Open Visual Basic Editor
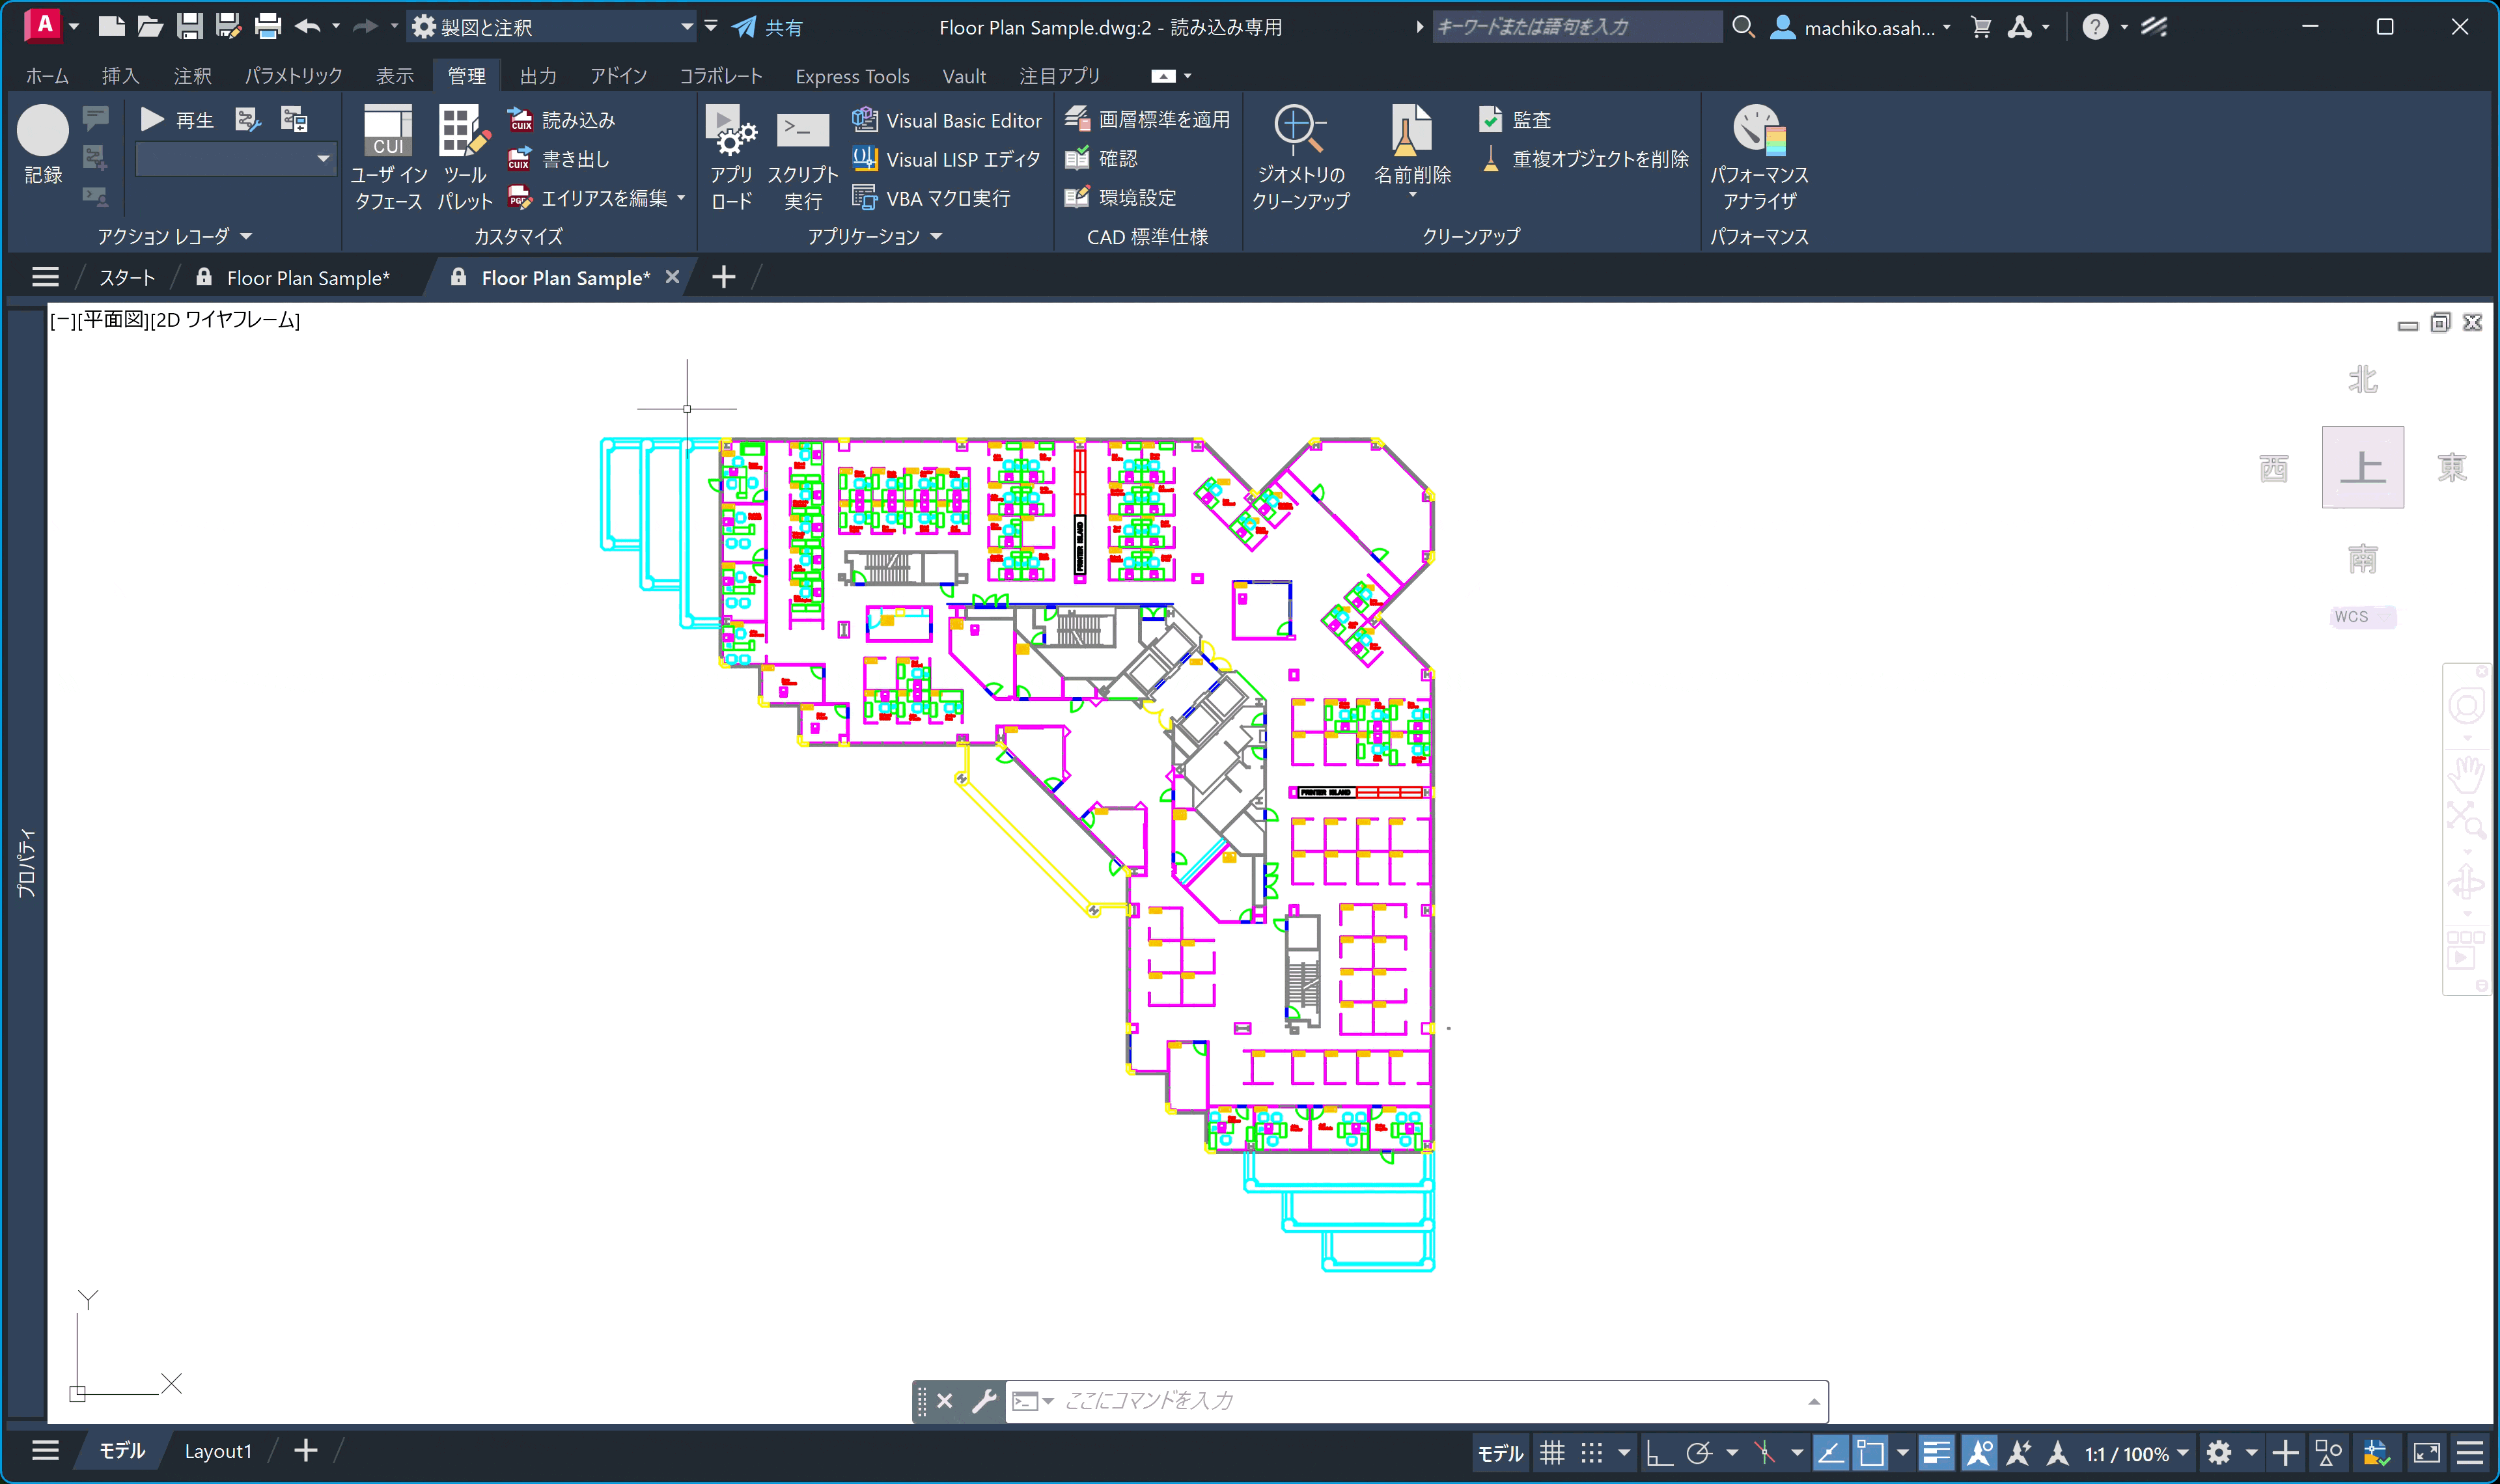Image resolution: width=2500 pixels, height=1484 pixels. tap(946, 120)
